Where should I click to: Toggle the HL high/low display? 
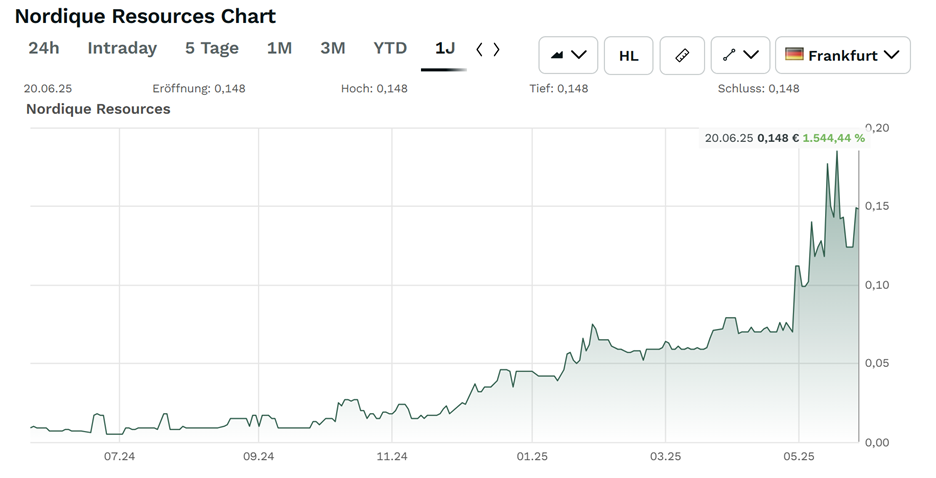click(x=628, y=55)
